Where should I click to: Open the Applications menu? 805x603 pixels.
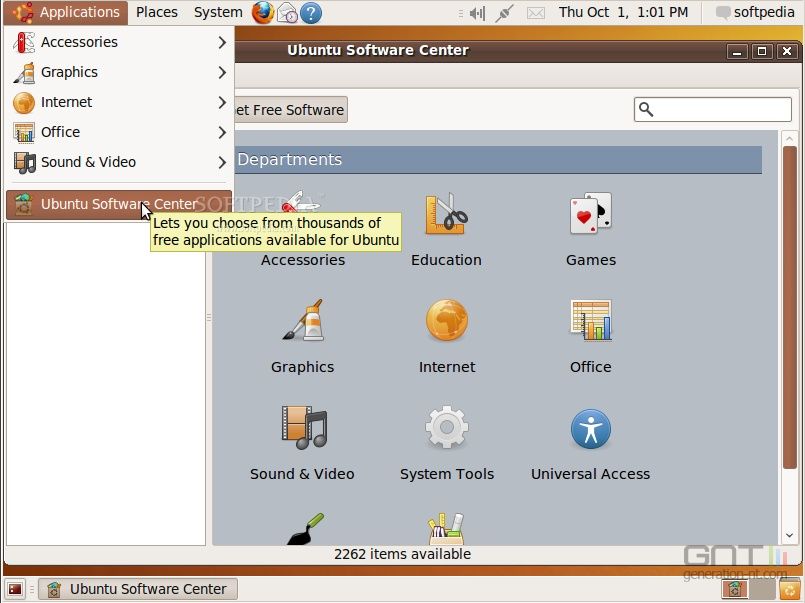[66, 12]
